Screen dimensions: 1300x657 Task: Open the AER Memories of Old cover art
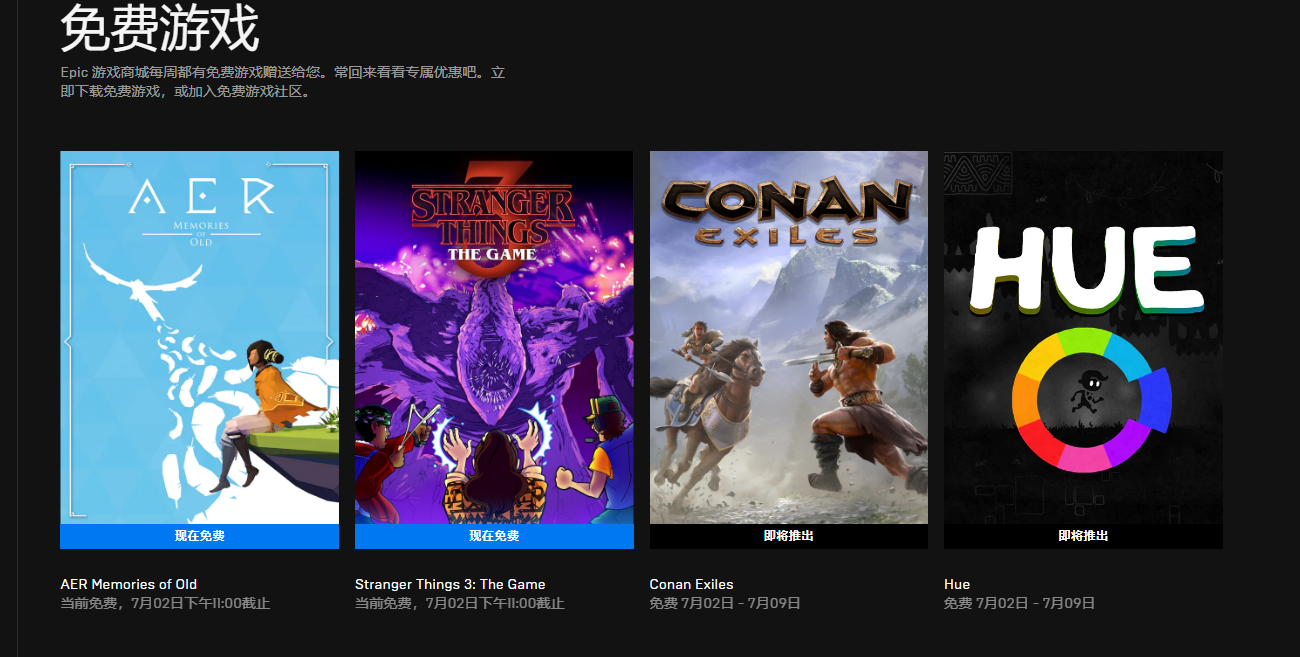coord(199,337)
